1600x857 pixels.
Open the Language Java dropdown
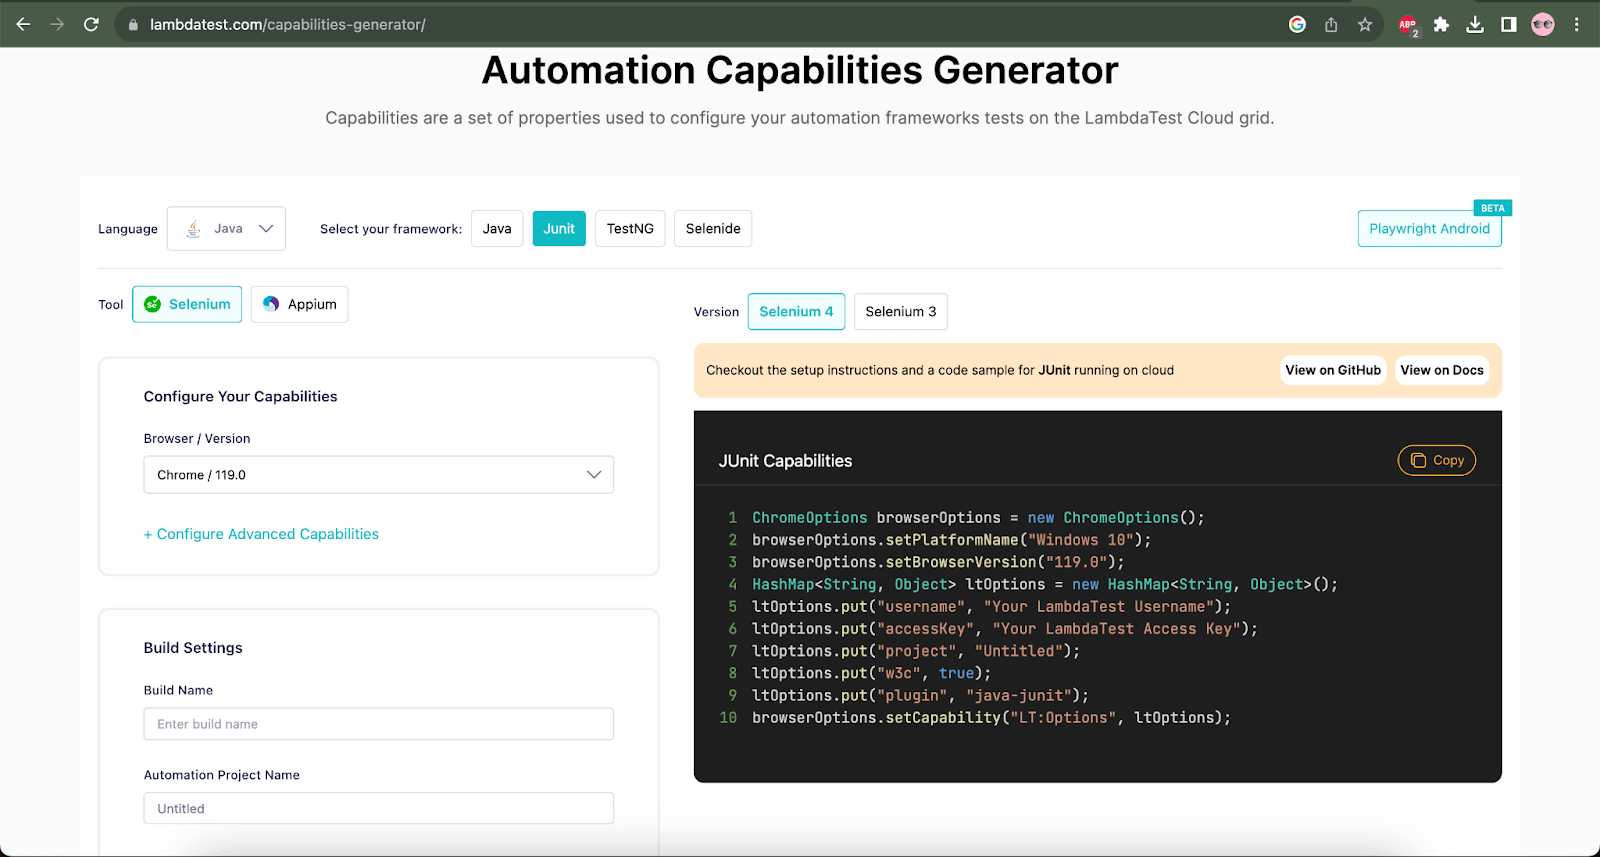point(227,229)
